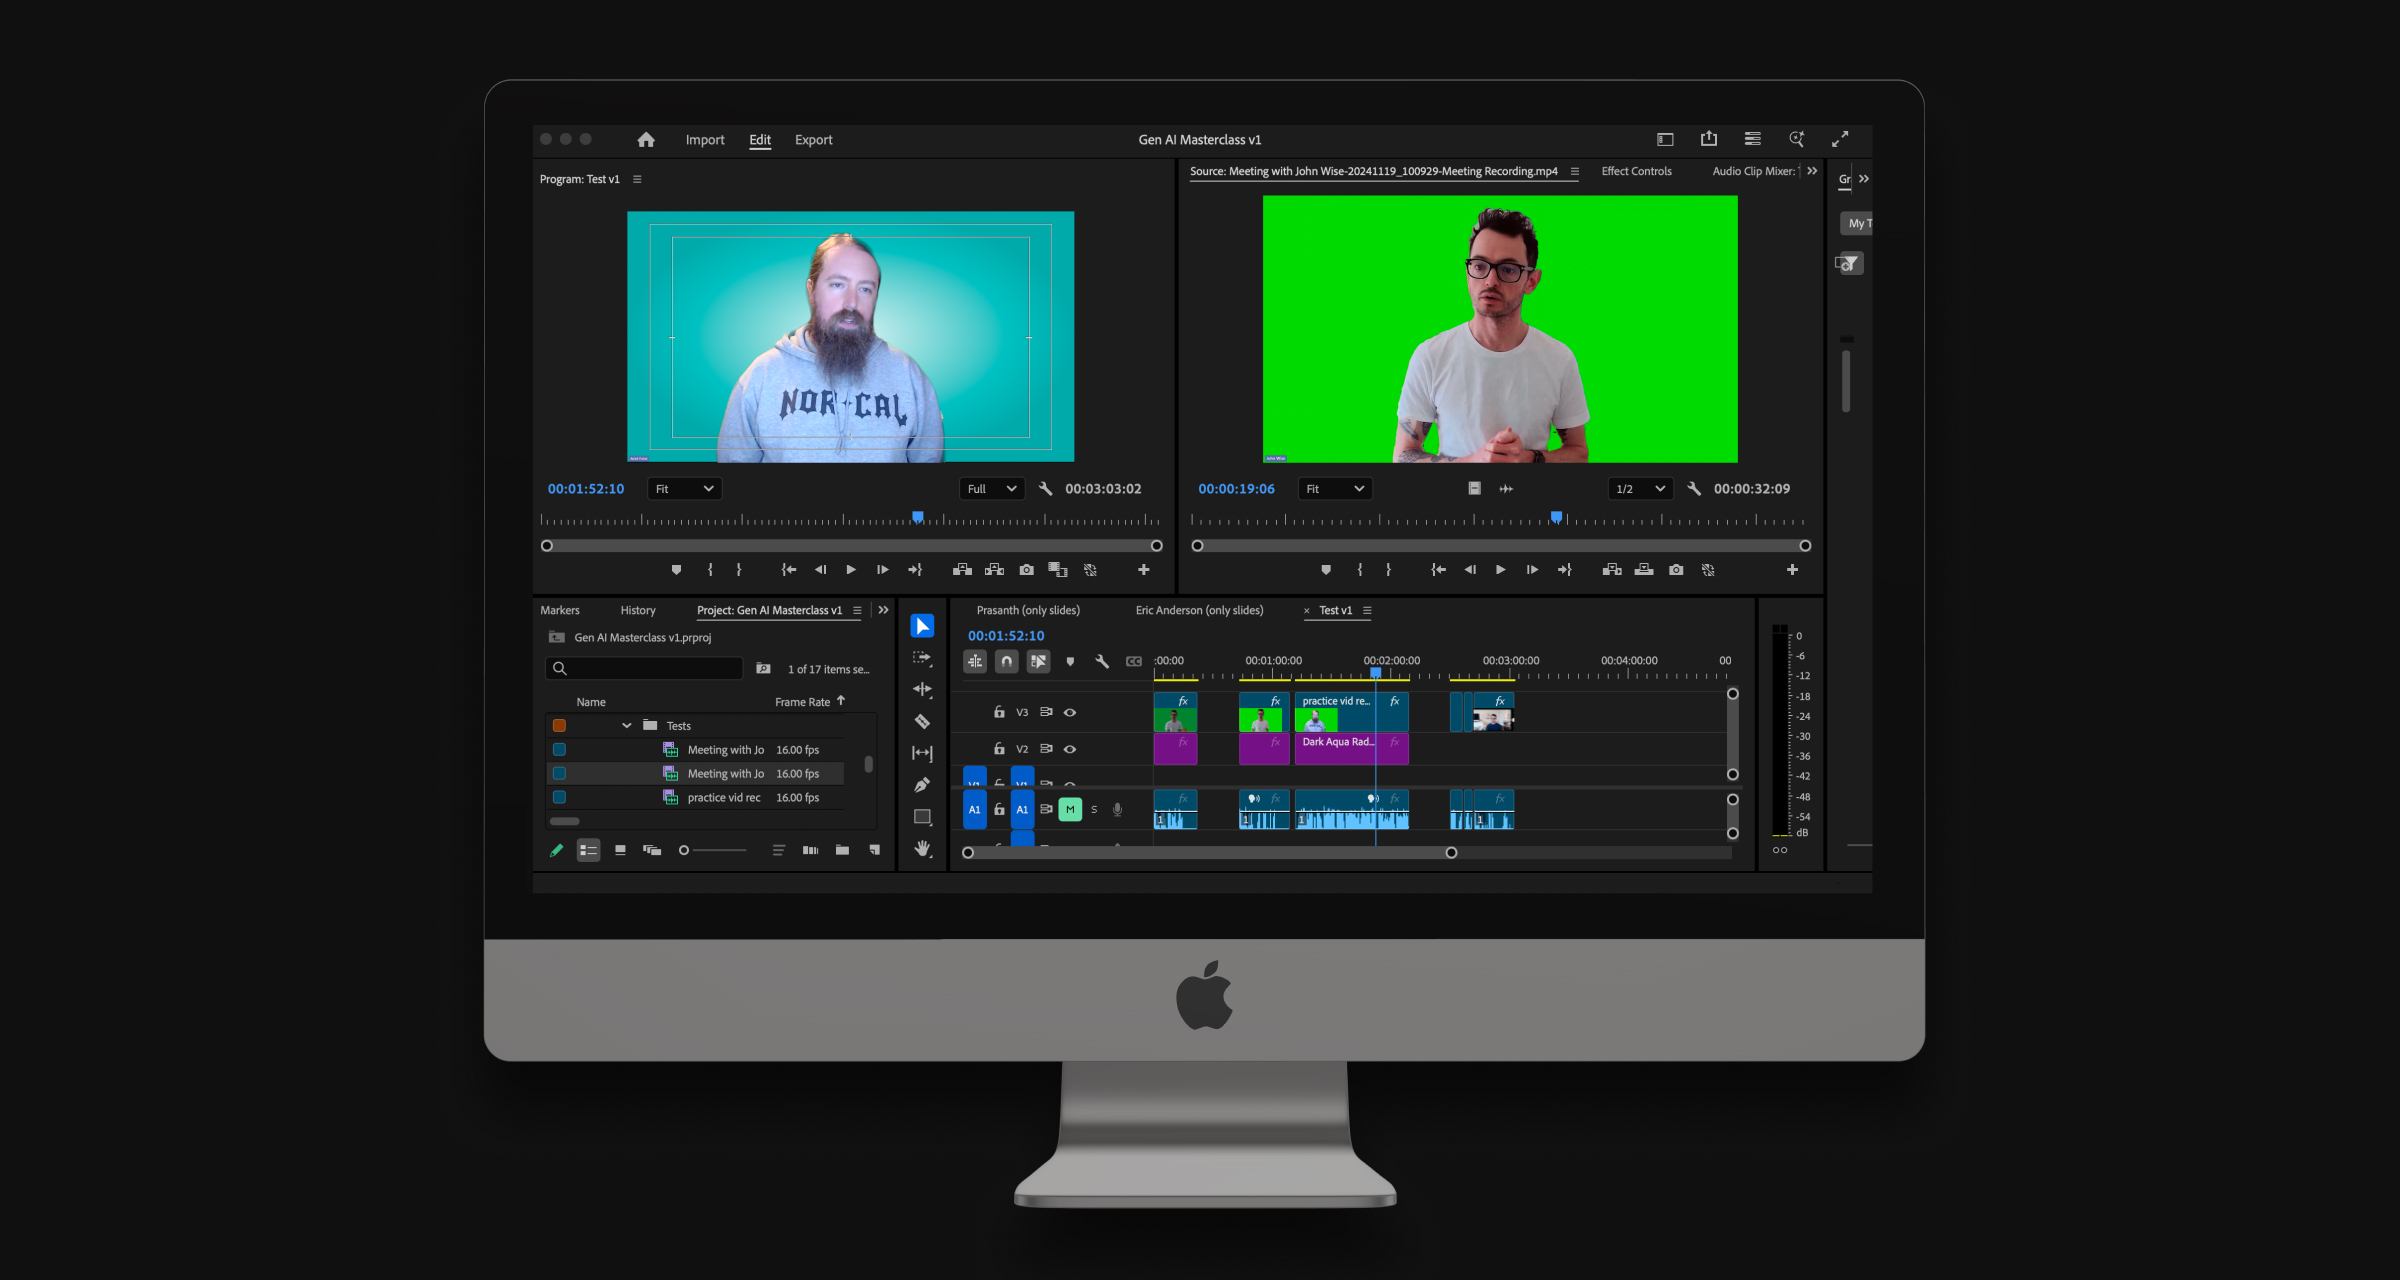Click the camera Export Frame icon in Program monitor
Screen dimensions: 2400x1280
(x=1026, y=569)
